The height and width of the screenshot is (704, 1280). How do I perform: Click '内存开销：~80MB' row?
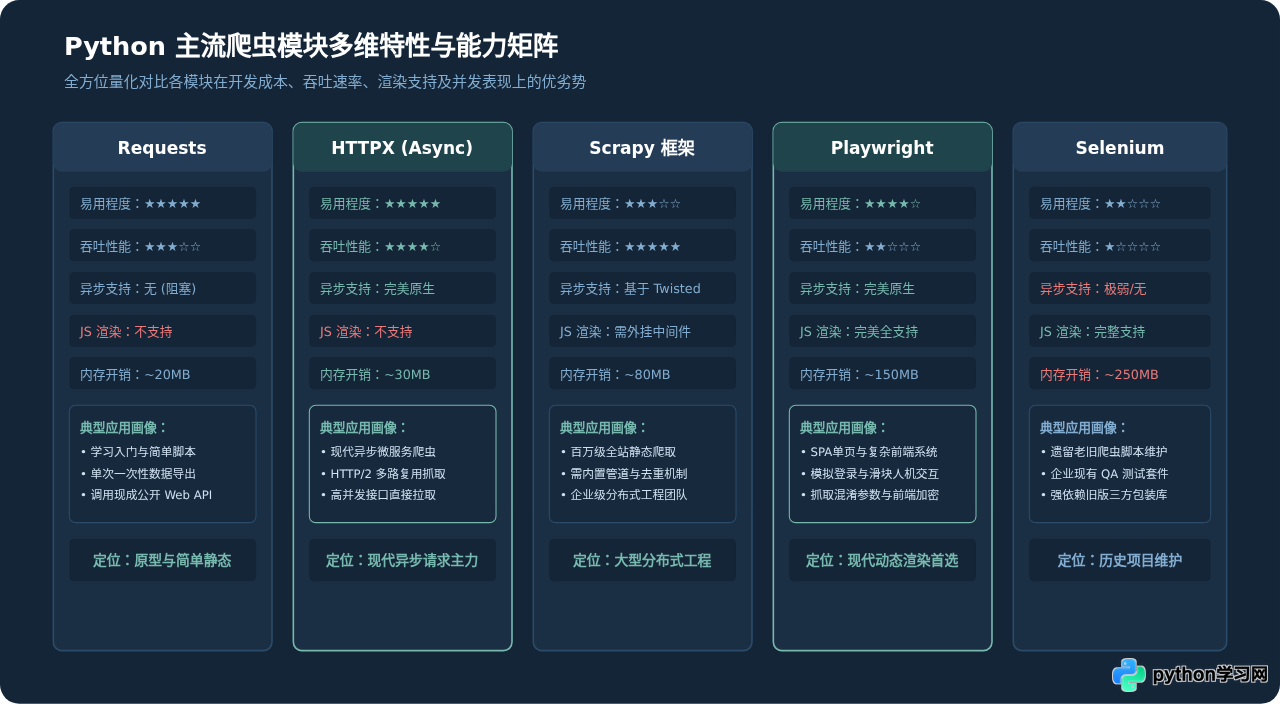pyautogui.click(x=642, y=375)
